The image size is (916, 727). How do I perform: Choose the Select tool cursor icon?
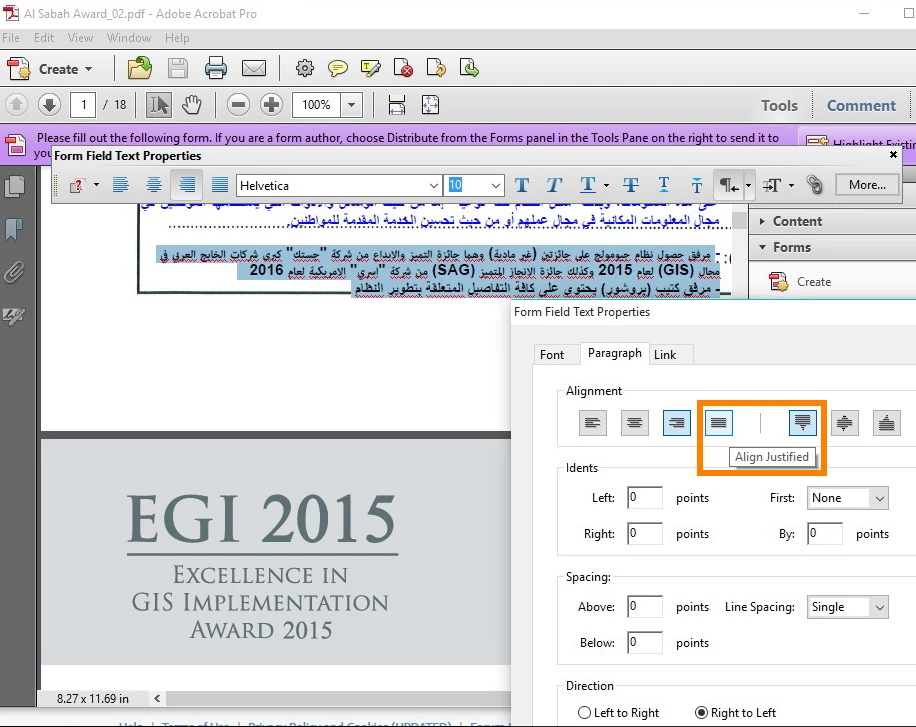tap(158, 105)
